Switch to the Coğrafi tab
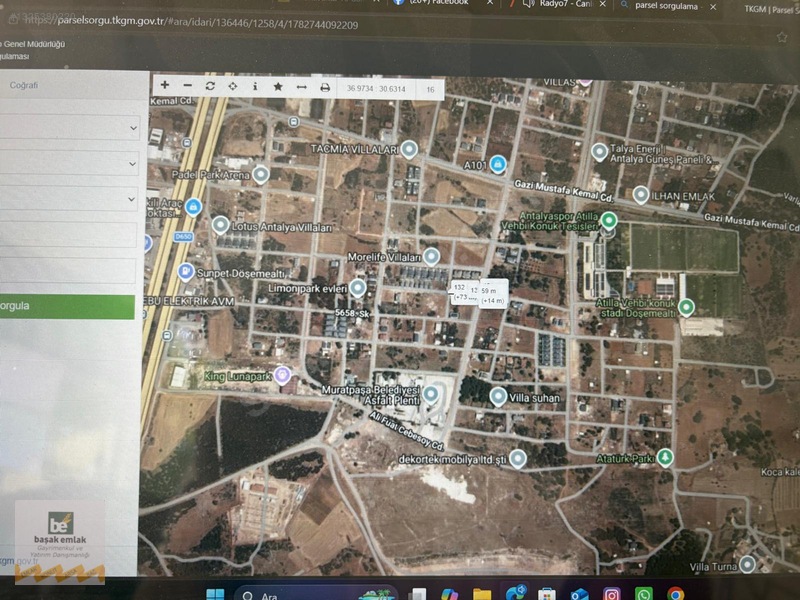This screenshot has height=600, width=800. (23, 85)
